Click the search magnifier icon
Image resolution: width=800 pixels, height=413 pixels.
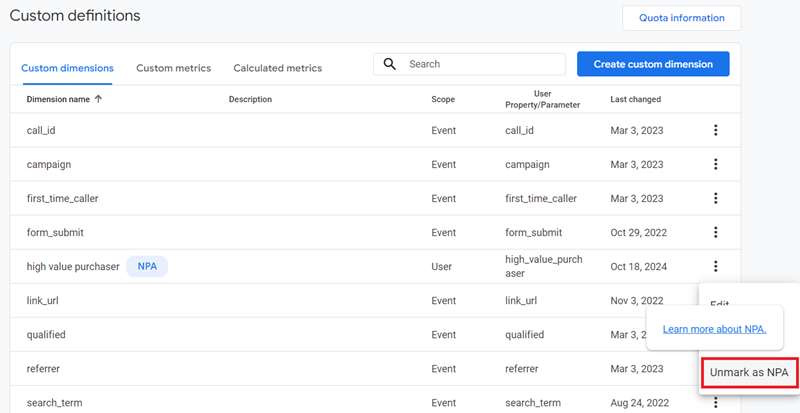point(390,64)
